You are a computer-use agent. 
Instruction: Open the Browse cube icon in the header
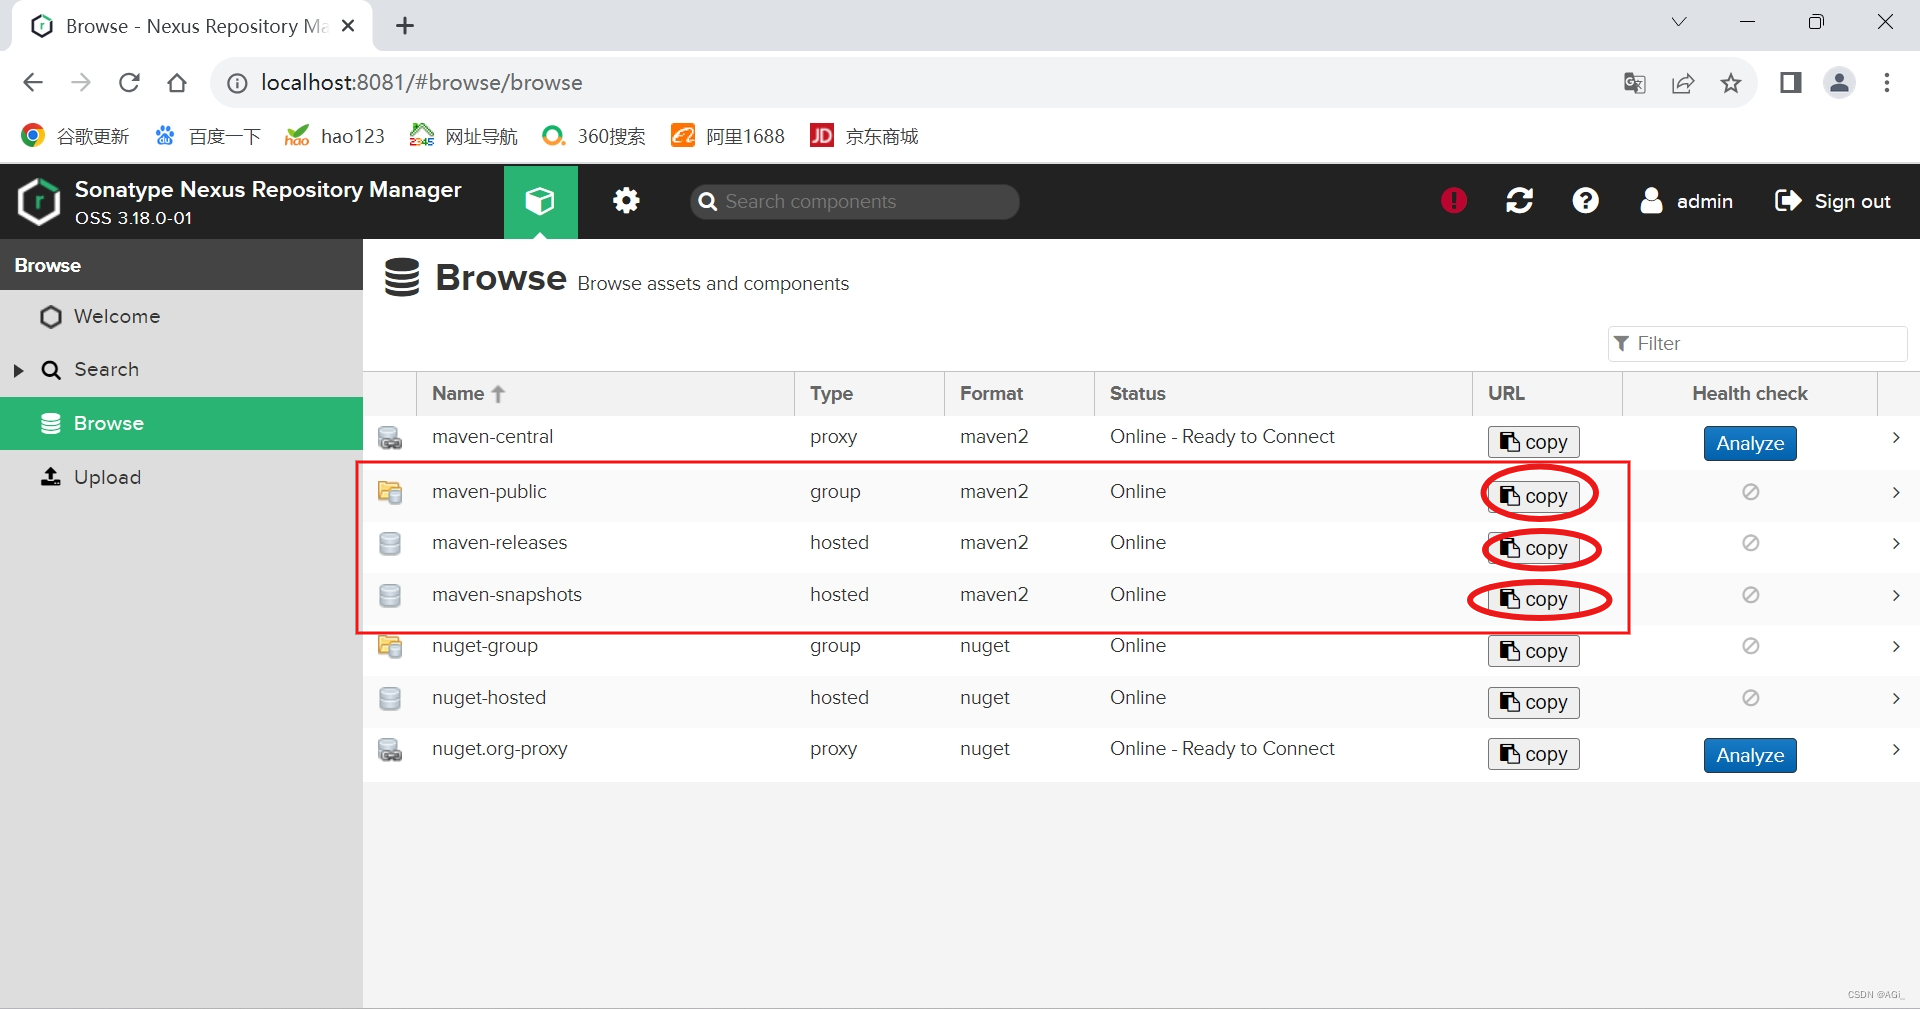(x=540, y=201)
